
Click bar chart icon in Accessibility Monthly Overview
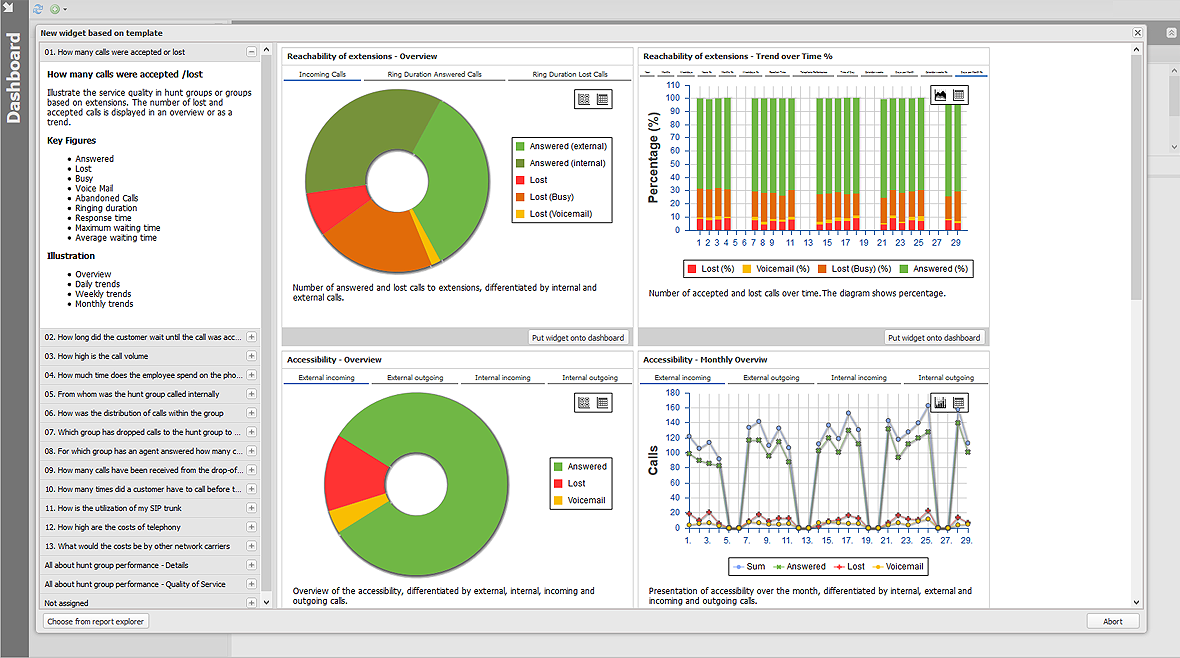[940, 403]
